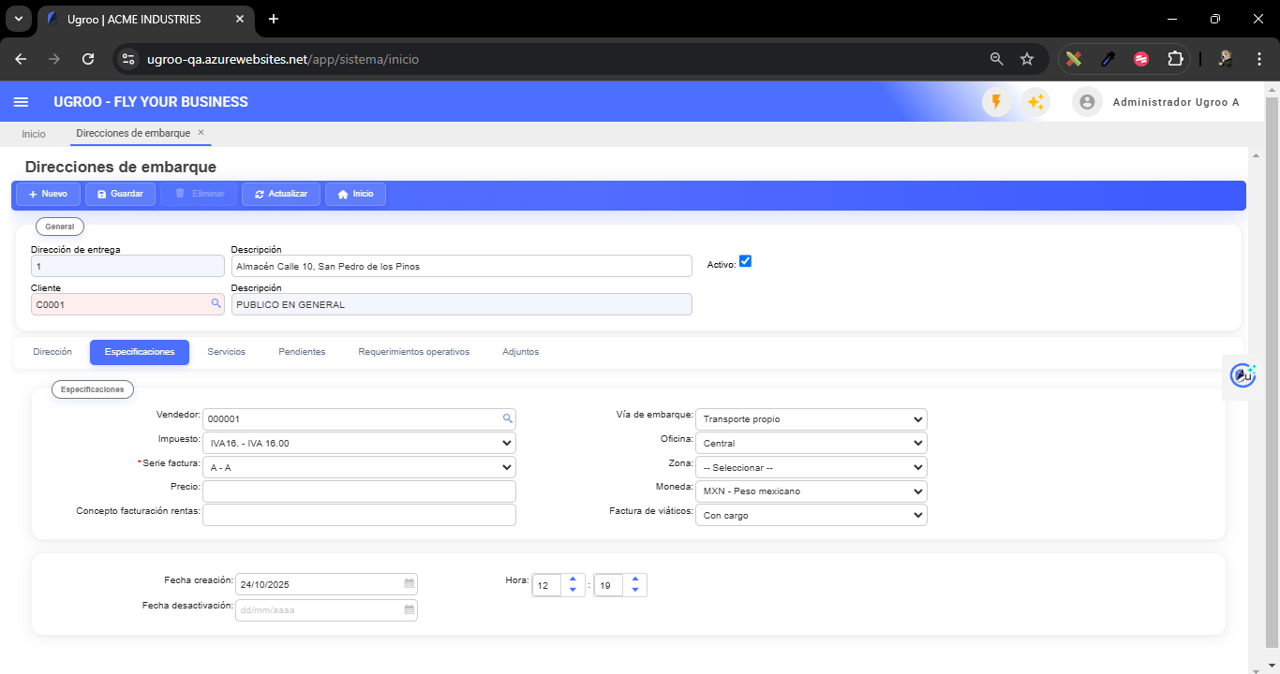
Task: Switch to the Servicios tab
Action: (x=226, y=352)
